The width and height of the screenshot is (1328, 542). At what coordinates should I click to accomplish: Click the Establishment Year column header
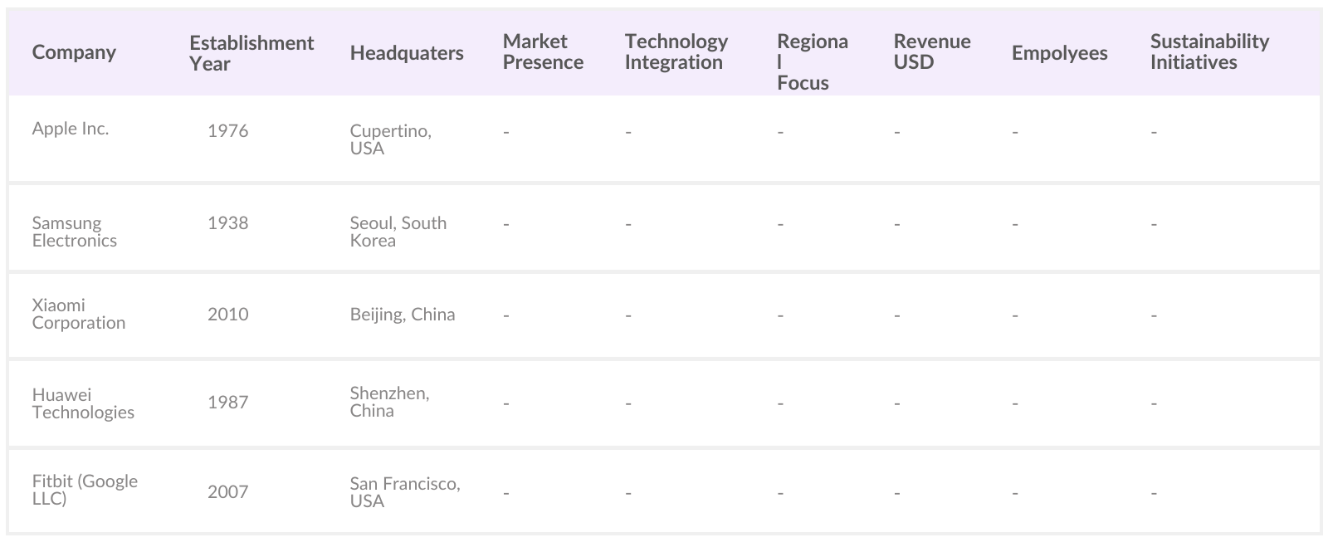tap(251, 53)
